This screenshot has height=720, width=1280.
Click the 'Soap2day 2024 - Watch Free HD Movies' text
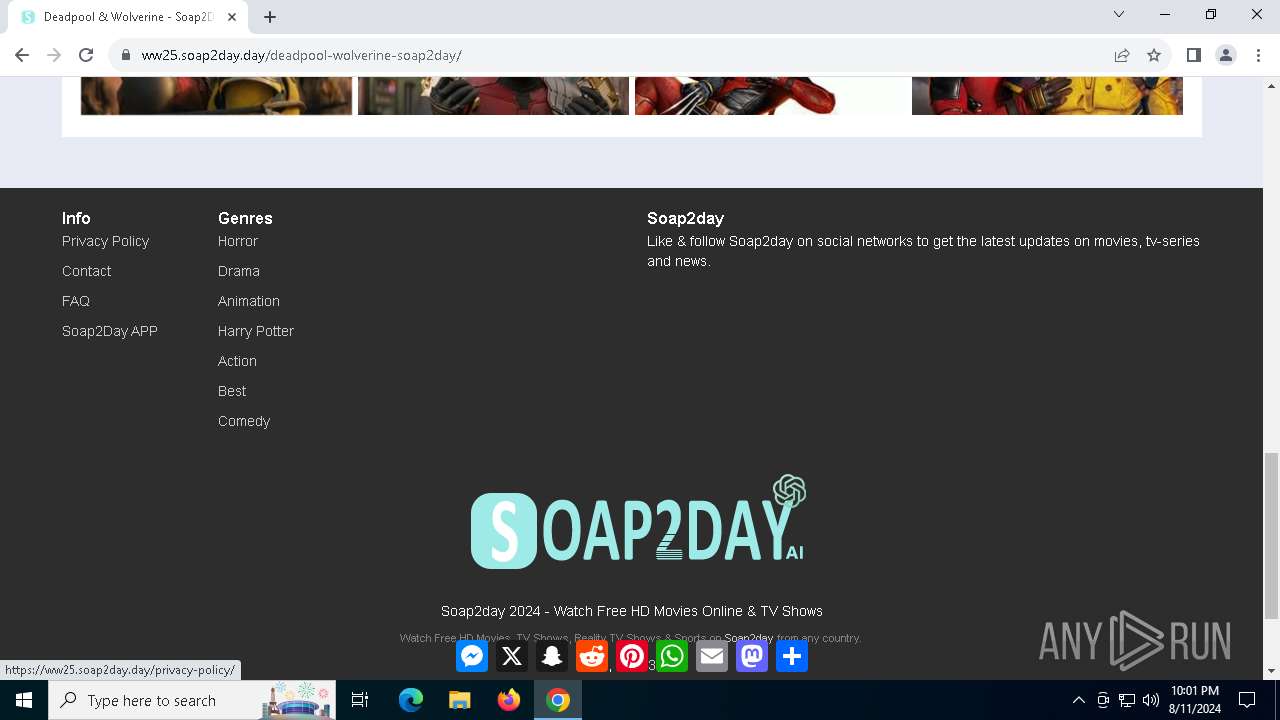632,611
